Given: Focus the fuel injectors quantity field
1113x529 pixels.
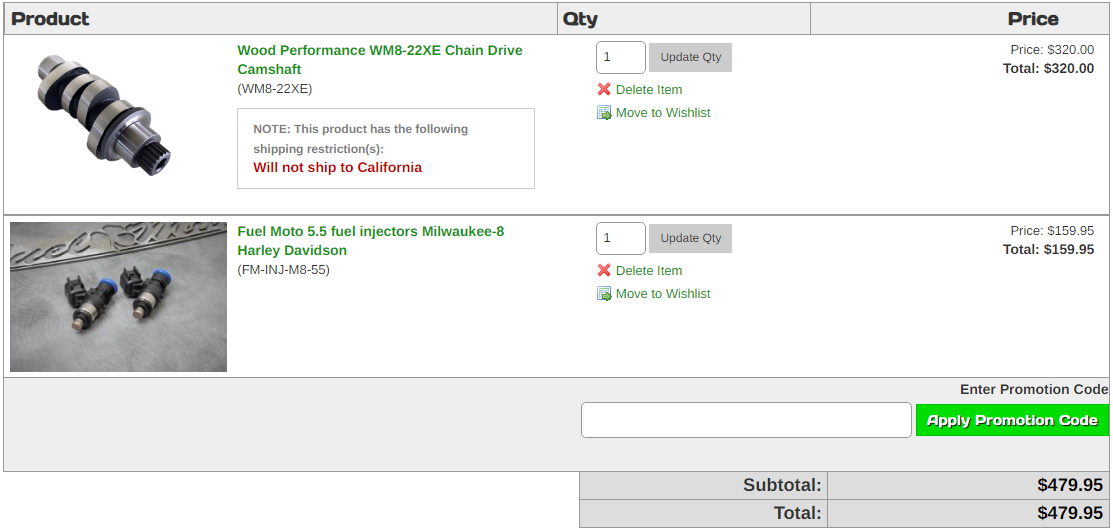Looking at the screenshot, I should point(620,238).
